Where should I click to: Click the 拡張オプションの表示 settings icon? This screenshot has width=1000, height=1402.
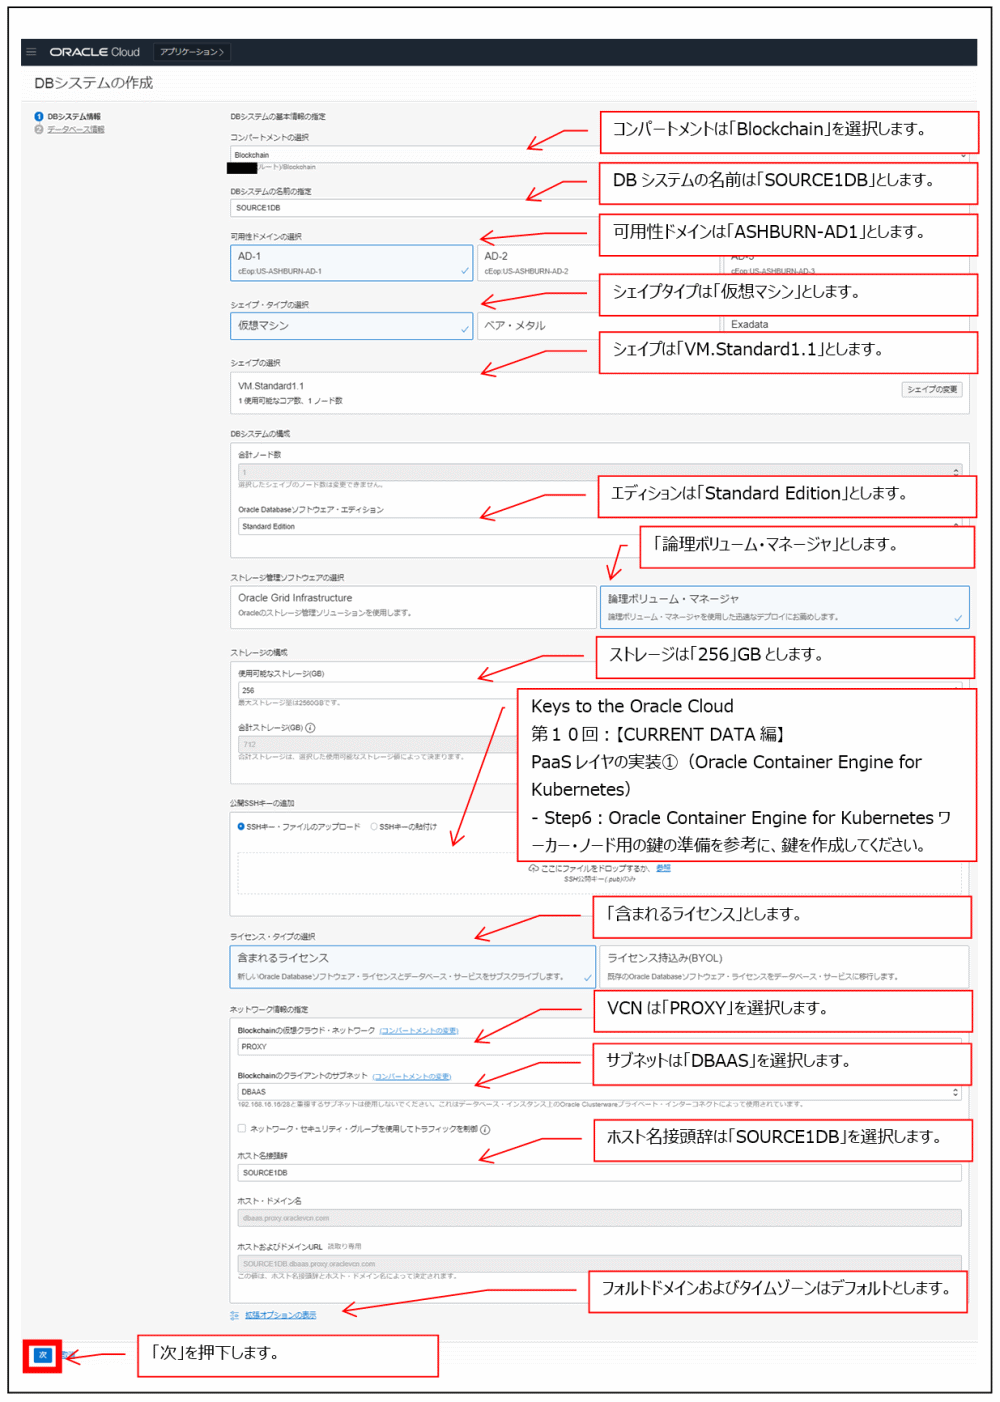(x=235, y=1315)
